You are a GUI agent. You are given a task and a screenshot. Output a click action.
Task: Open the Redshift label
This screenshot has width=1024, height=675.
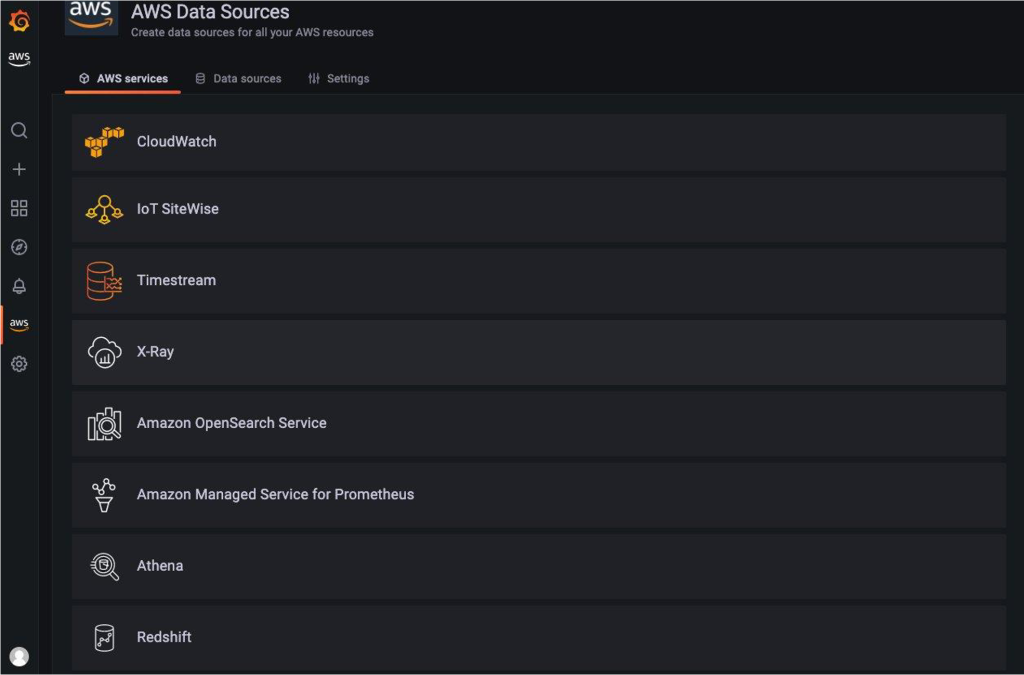point(164,637)
